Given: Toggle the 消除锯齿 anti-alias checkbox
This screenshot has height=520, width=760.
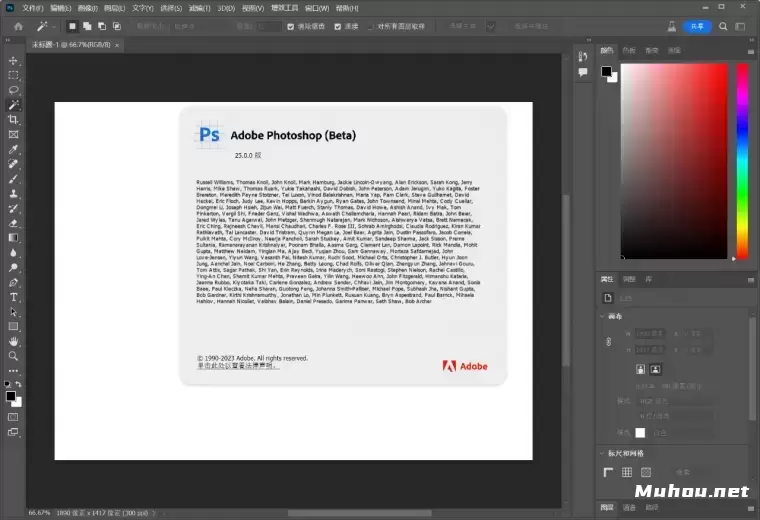Looking at the screenshot, I should 290,27.
